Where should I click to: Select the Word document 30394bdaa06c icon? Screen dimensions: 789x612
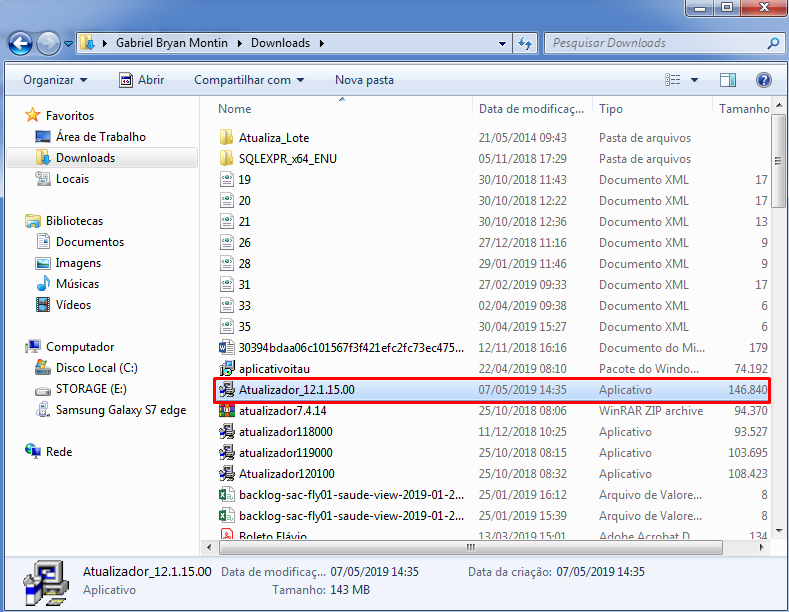tap(226, 348)
